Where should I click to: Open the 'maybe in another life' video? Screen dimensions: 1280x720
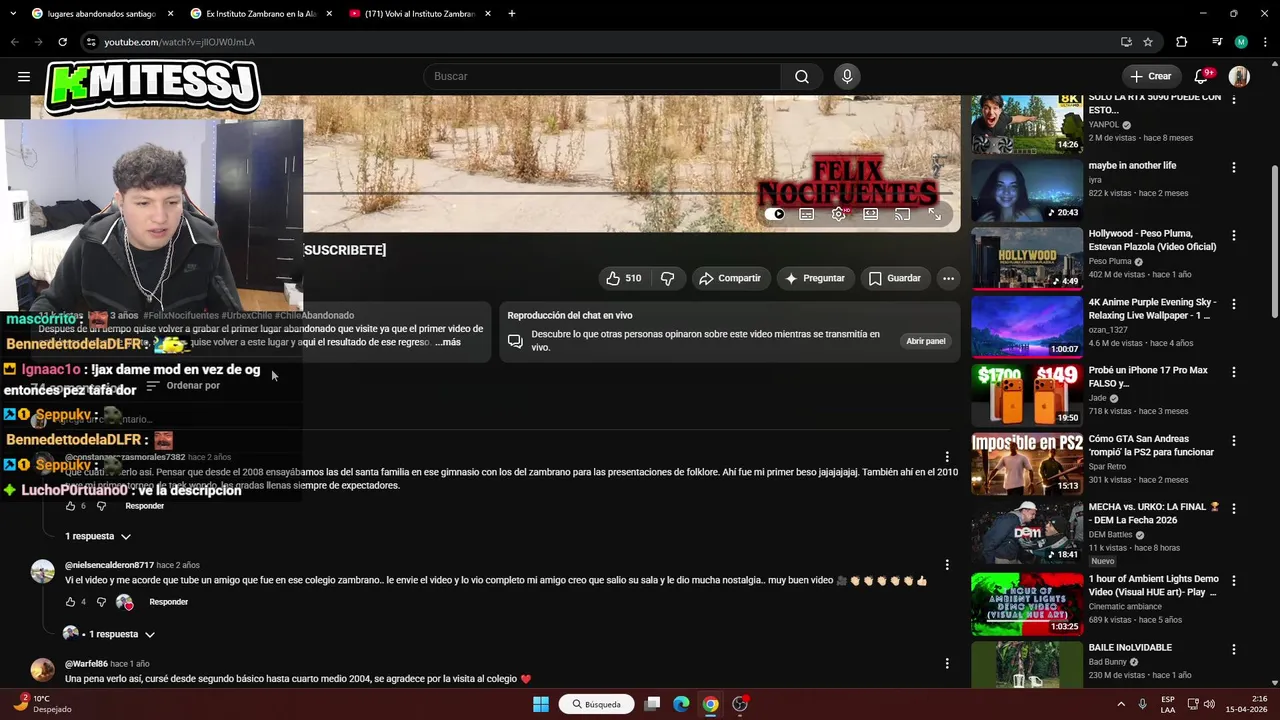tap(1132, 165)
